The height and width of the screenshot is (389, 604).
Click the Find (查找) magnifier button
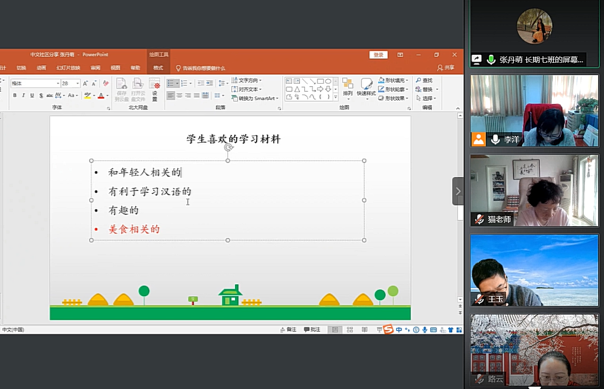(x=424, y=80)
